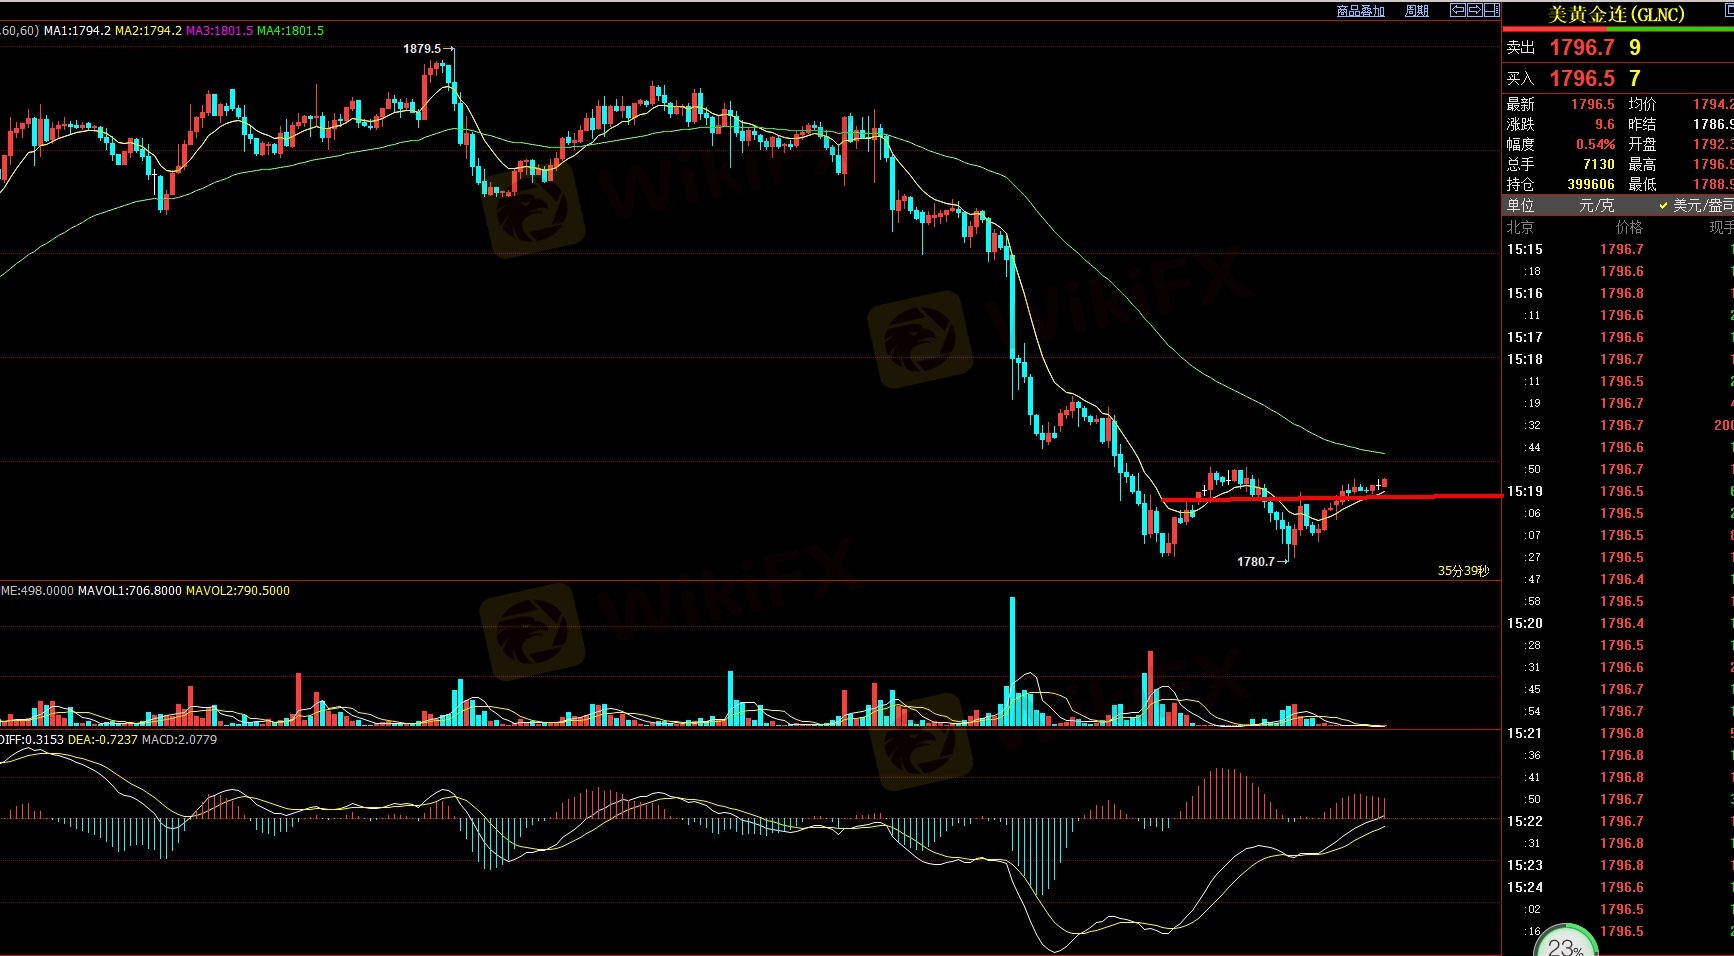Select the 15:19 row in tick list
The image size is (1734, 956).
click(1524, 491)
